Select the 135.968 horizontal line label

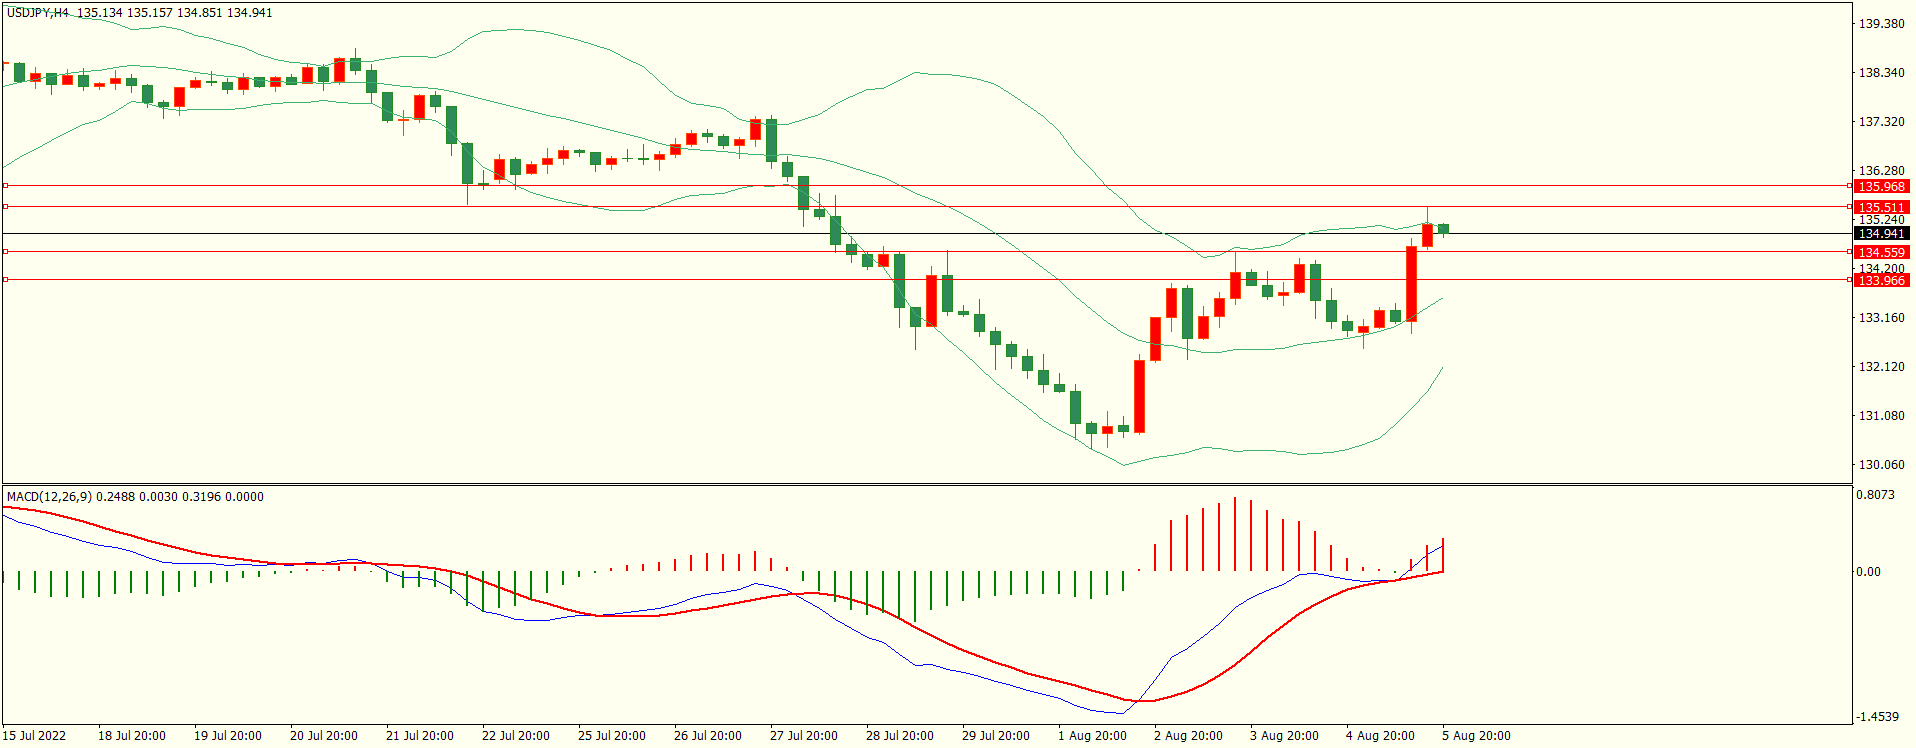(x=1881, y=187)
